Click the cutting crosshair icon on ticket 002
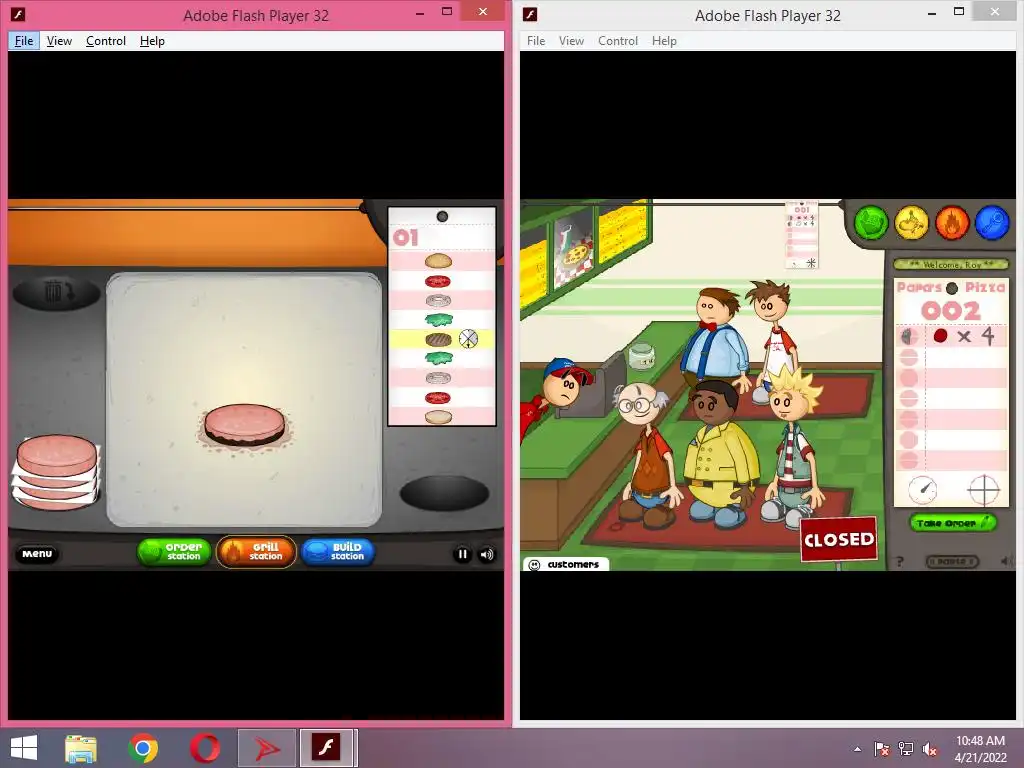The width and height of the screenshot is (1024, 768). (x=983, y=489)
